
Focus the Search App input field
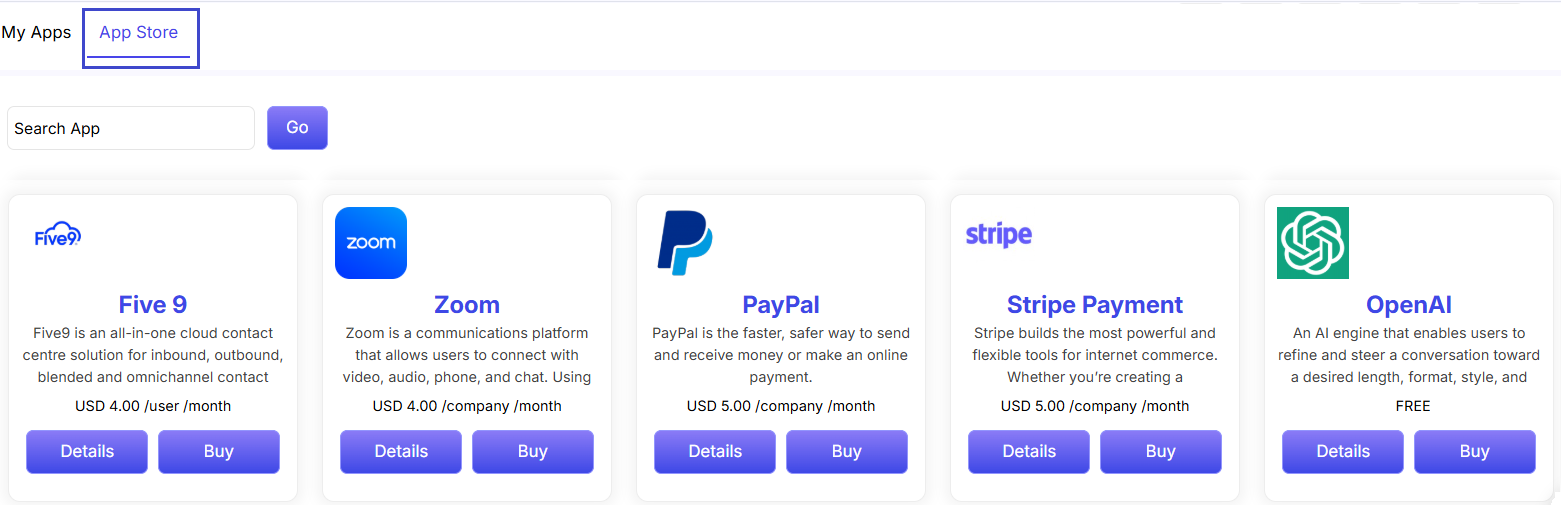(x=131, y=128)
